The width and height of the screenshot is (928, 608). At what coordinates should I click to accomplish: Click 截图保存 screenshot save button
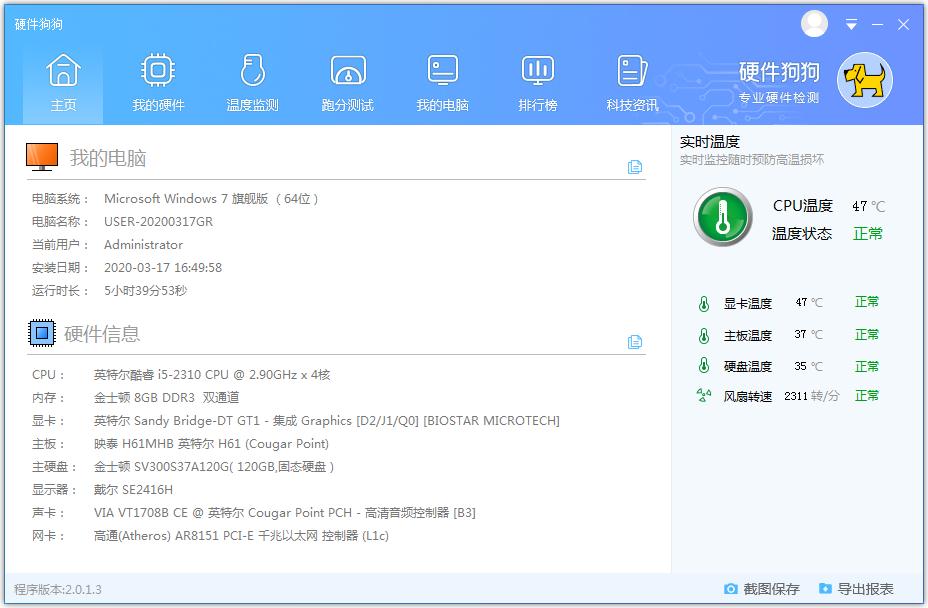click(x=761, y=589)
